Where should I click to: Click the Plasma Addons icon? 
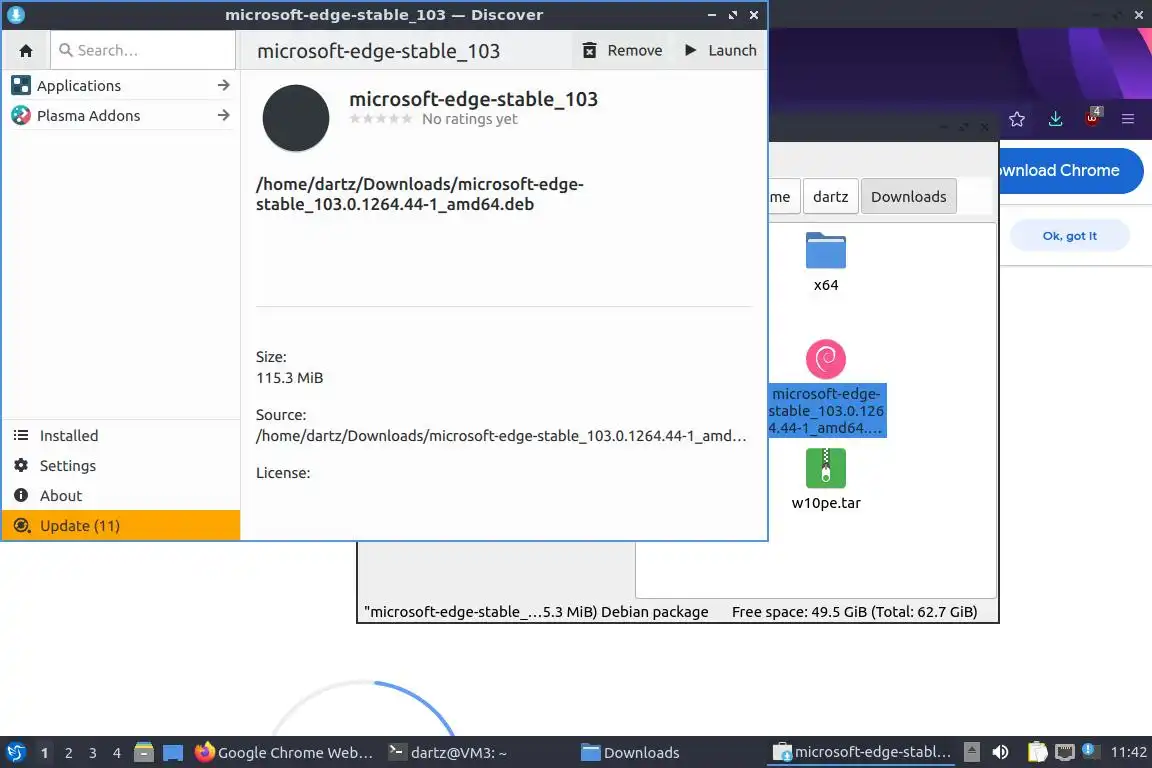pos(21,115)
